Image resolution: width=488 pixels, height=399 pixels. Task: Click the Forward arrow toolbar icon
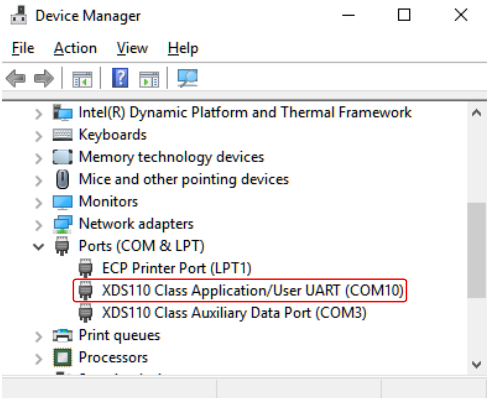[44, 78]
